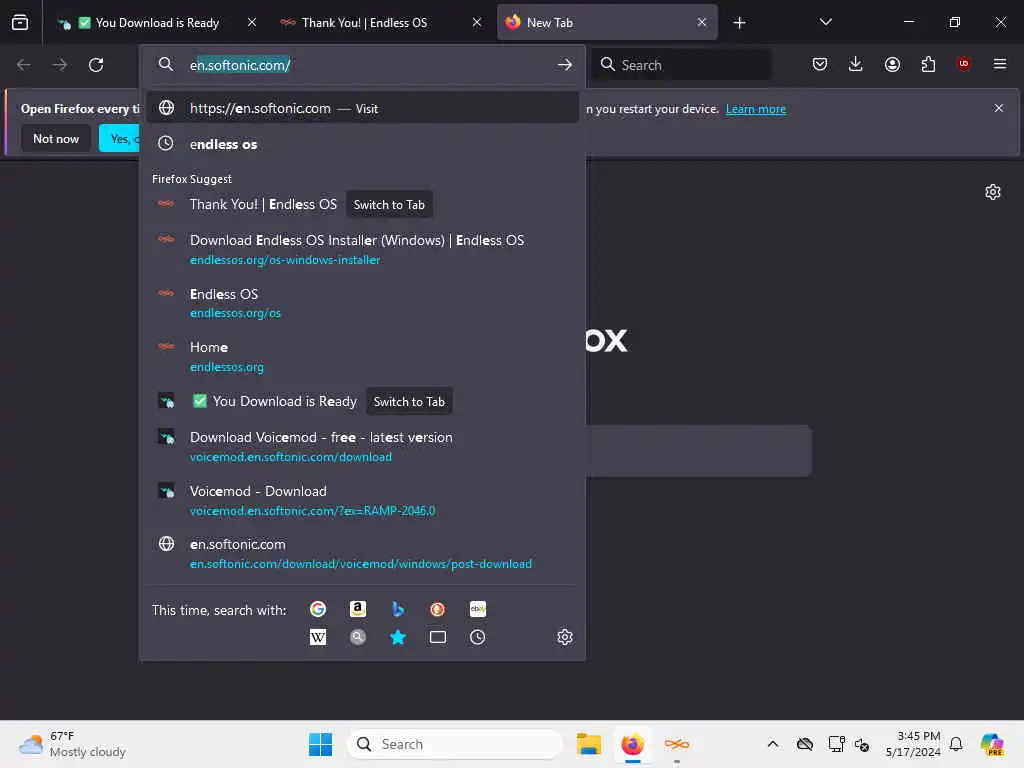1024x768 pixels.
Task: Open search settings gear in dropdown
Action: (565, 637)
